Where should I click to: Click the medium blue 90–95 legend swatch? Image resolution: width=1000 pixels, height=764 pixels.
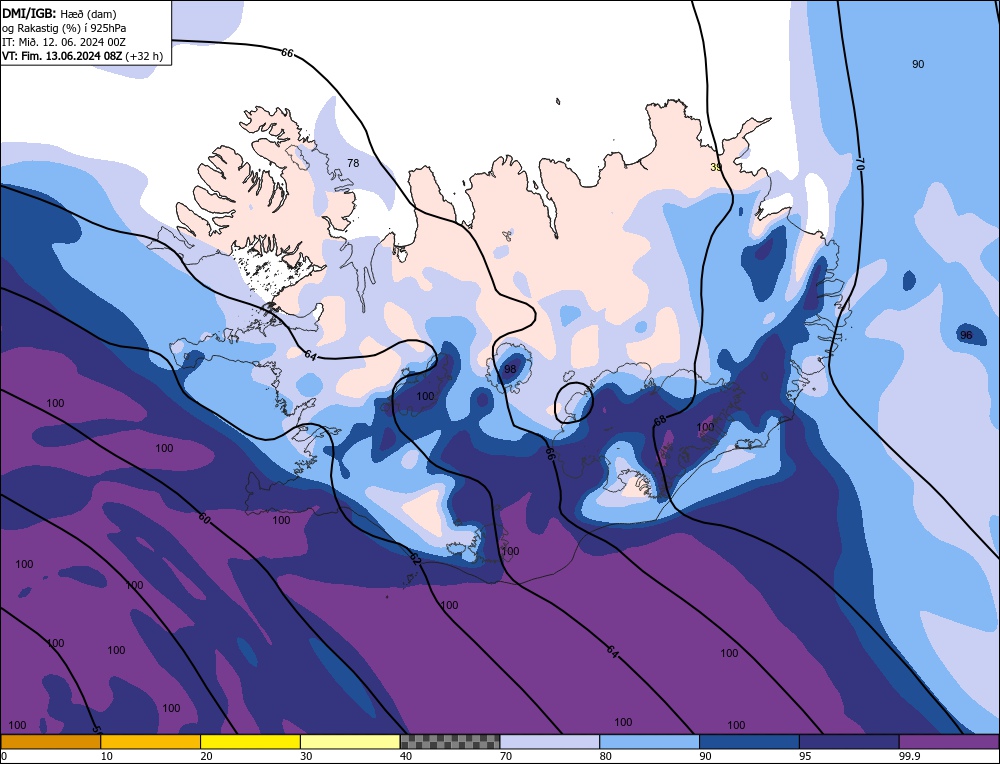pos(749,742)
